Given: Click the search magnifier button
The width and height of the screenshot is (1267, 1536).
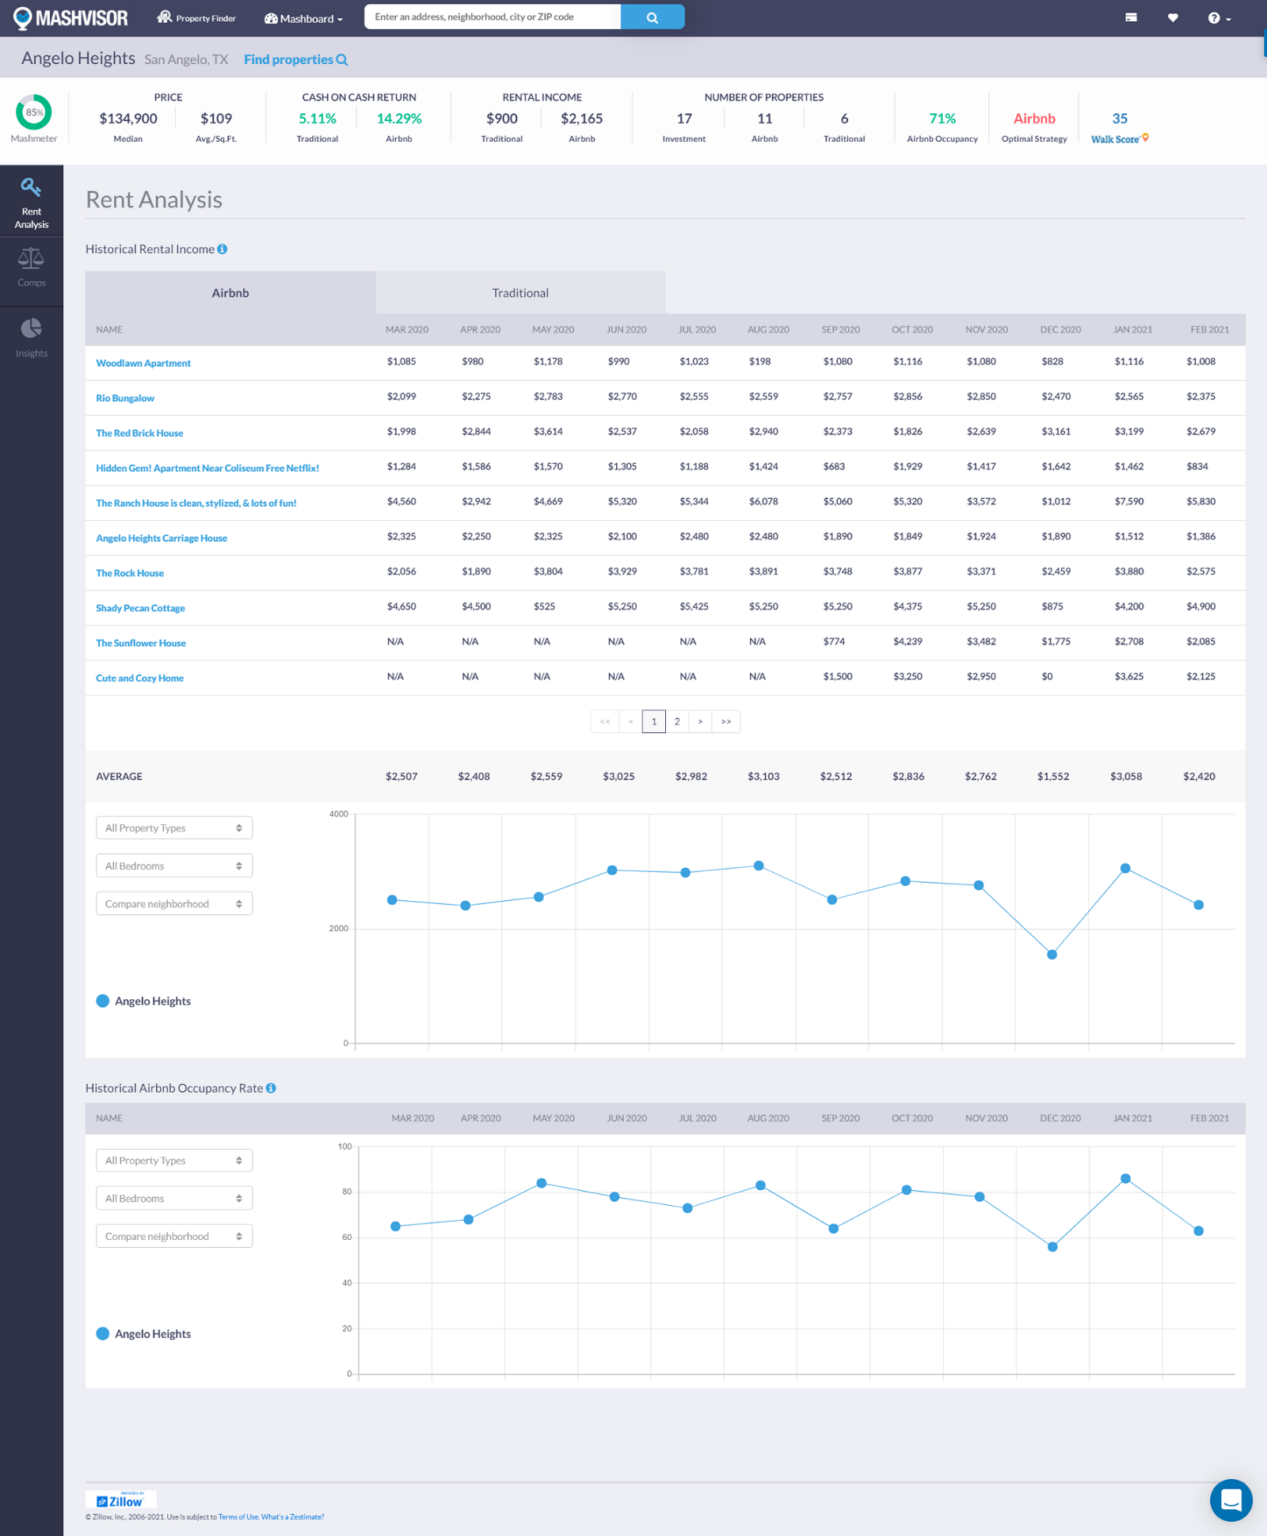Looking at the screenshot, I should coord(652,17).
